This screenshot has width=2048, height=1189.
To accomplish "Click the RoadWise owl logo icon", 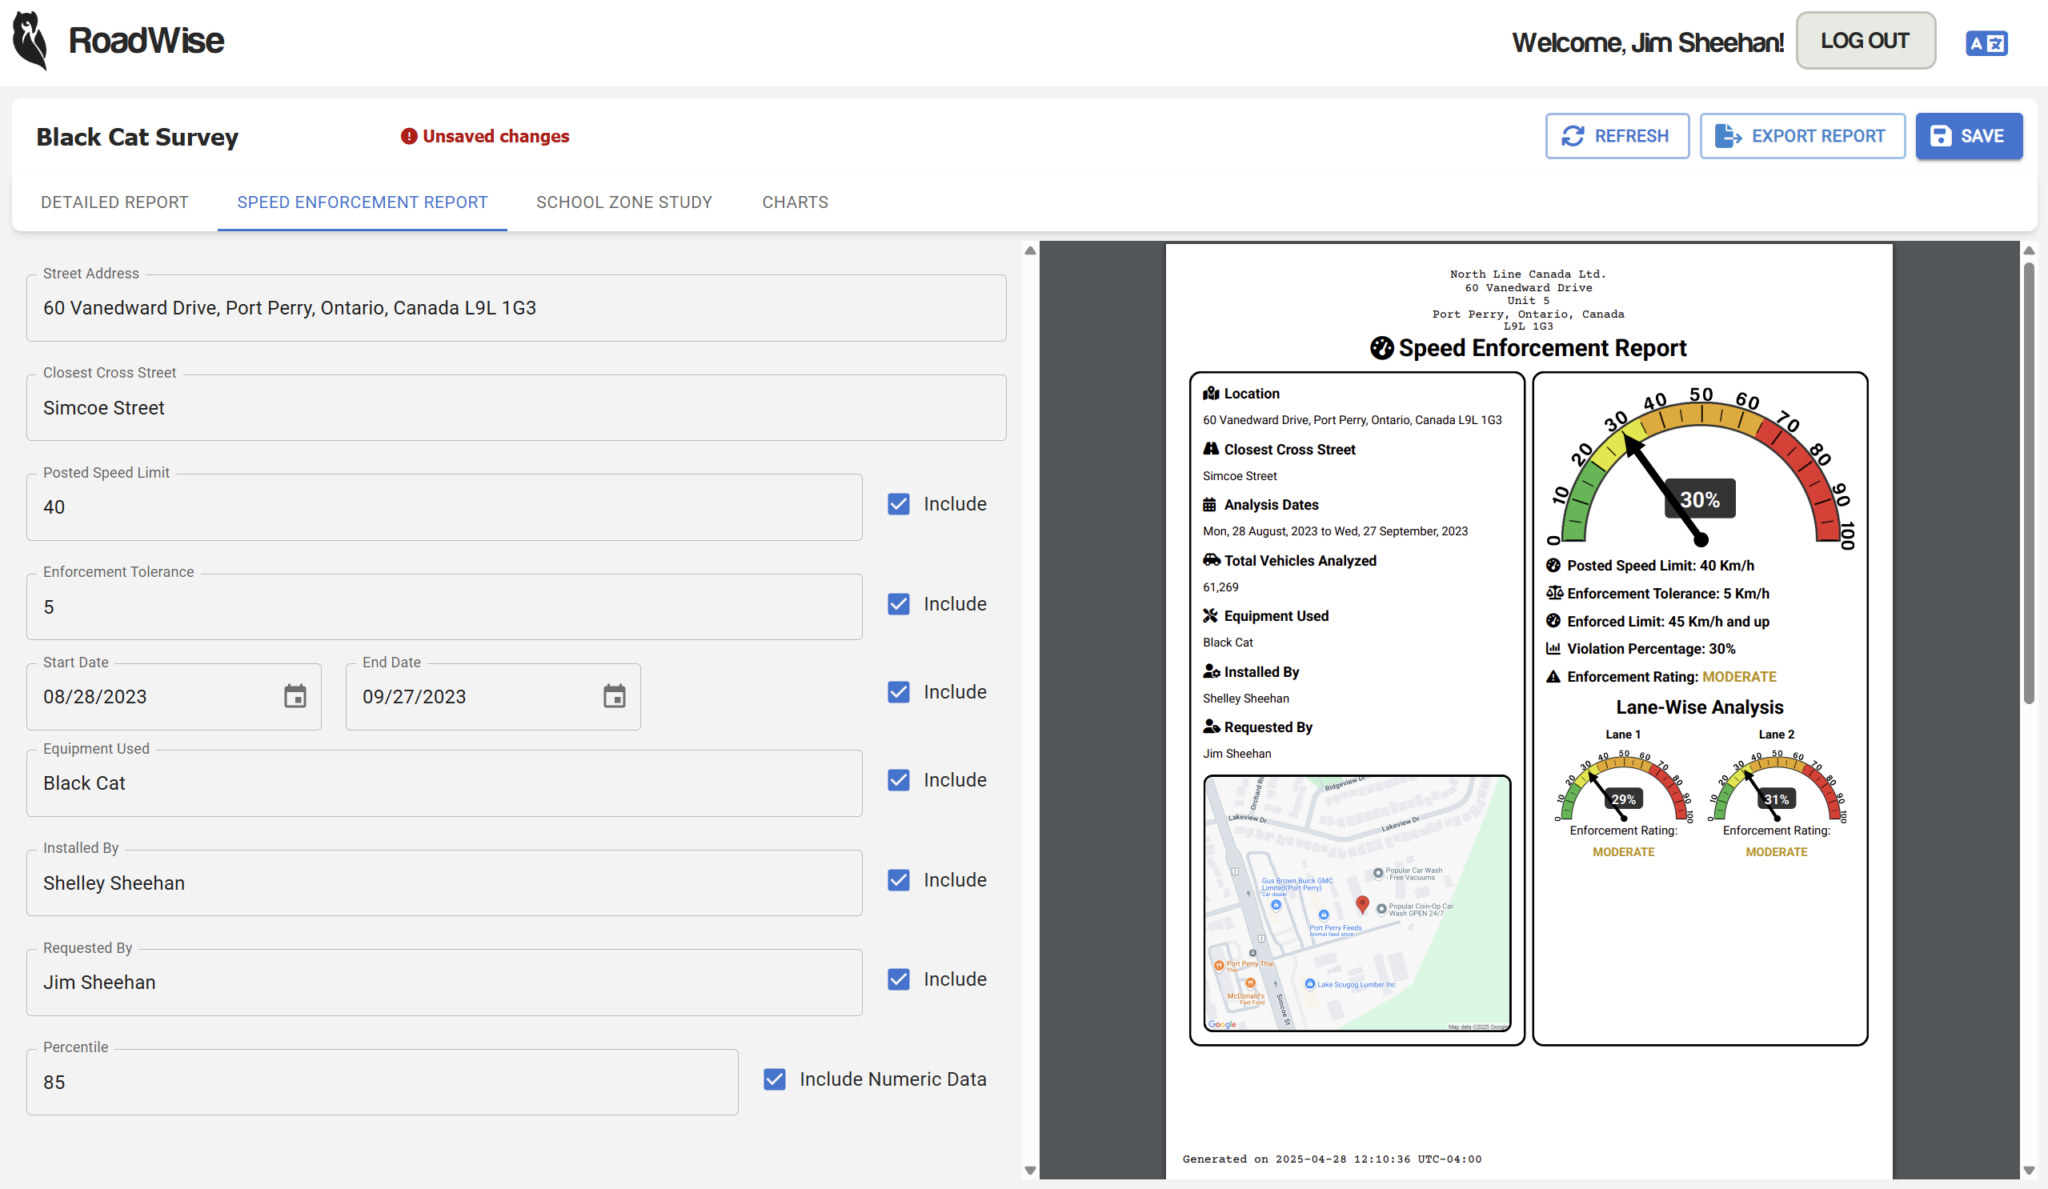I will pyautogui.click(x=30, y=41).
